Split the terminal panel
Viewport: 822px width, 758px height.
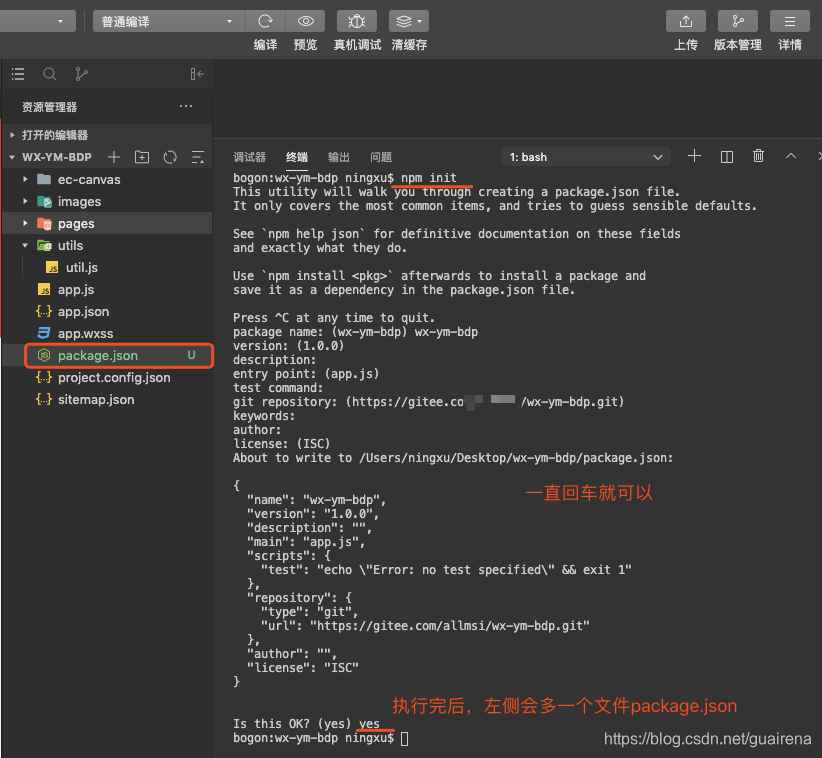pos(727,157)
